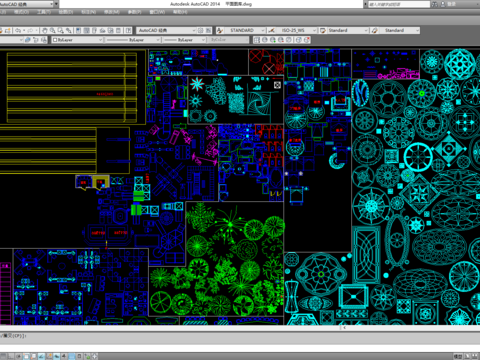Open the 窗口(W) menu
480x360 pixels.
(x=157, y=12)
